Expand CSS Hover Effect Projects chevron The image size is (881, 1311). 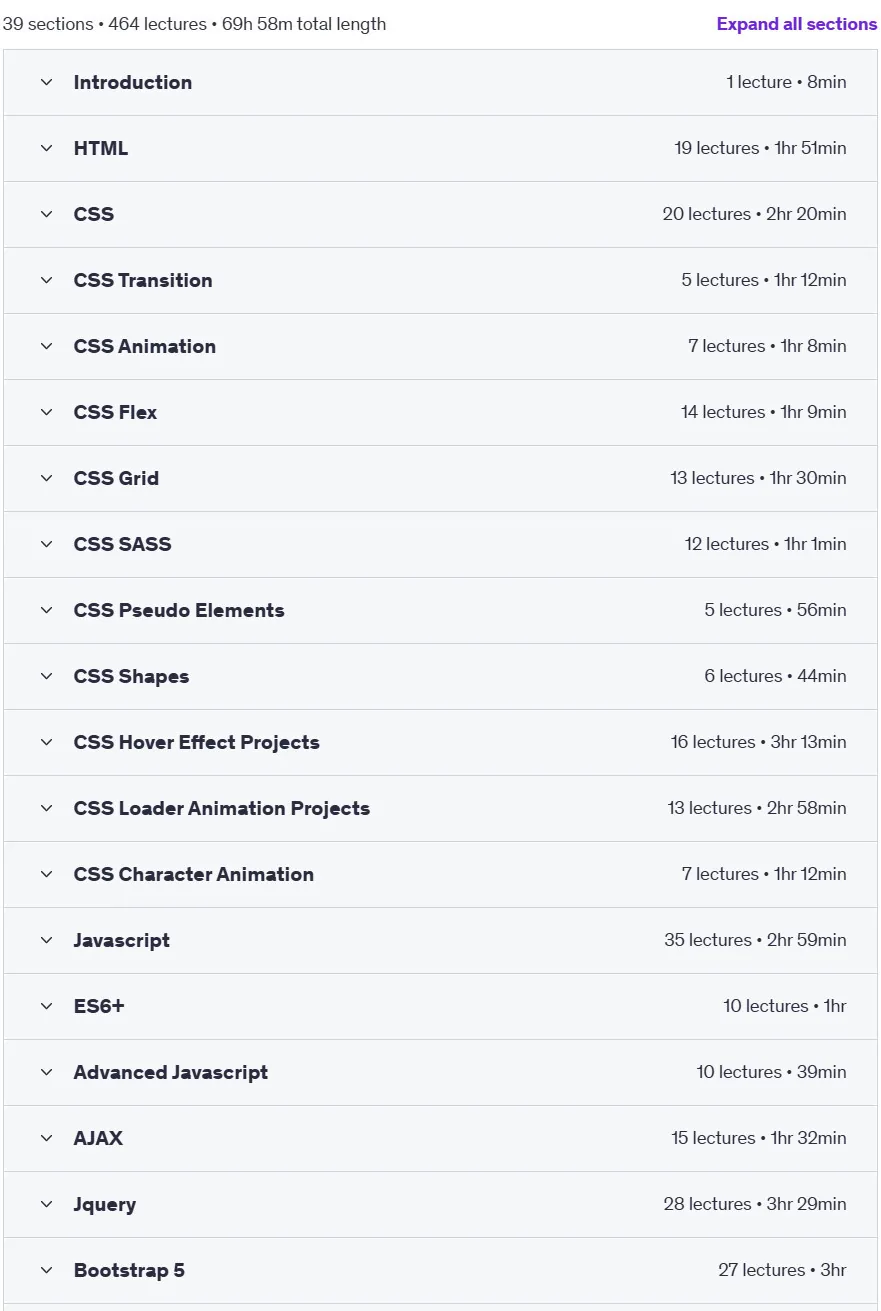click(46, 742)
